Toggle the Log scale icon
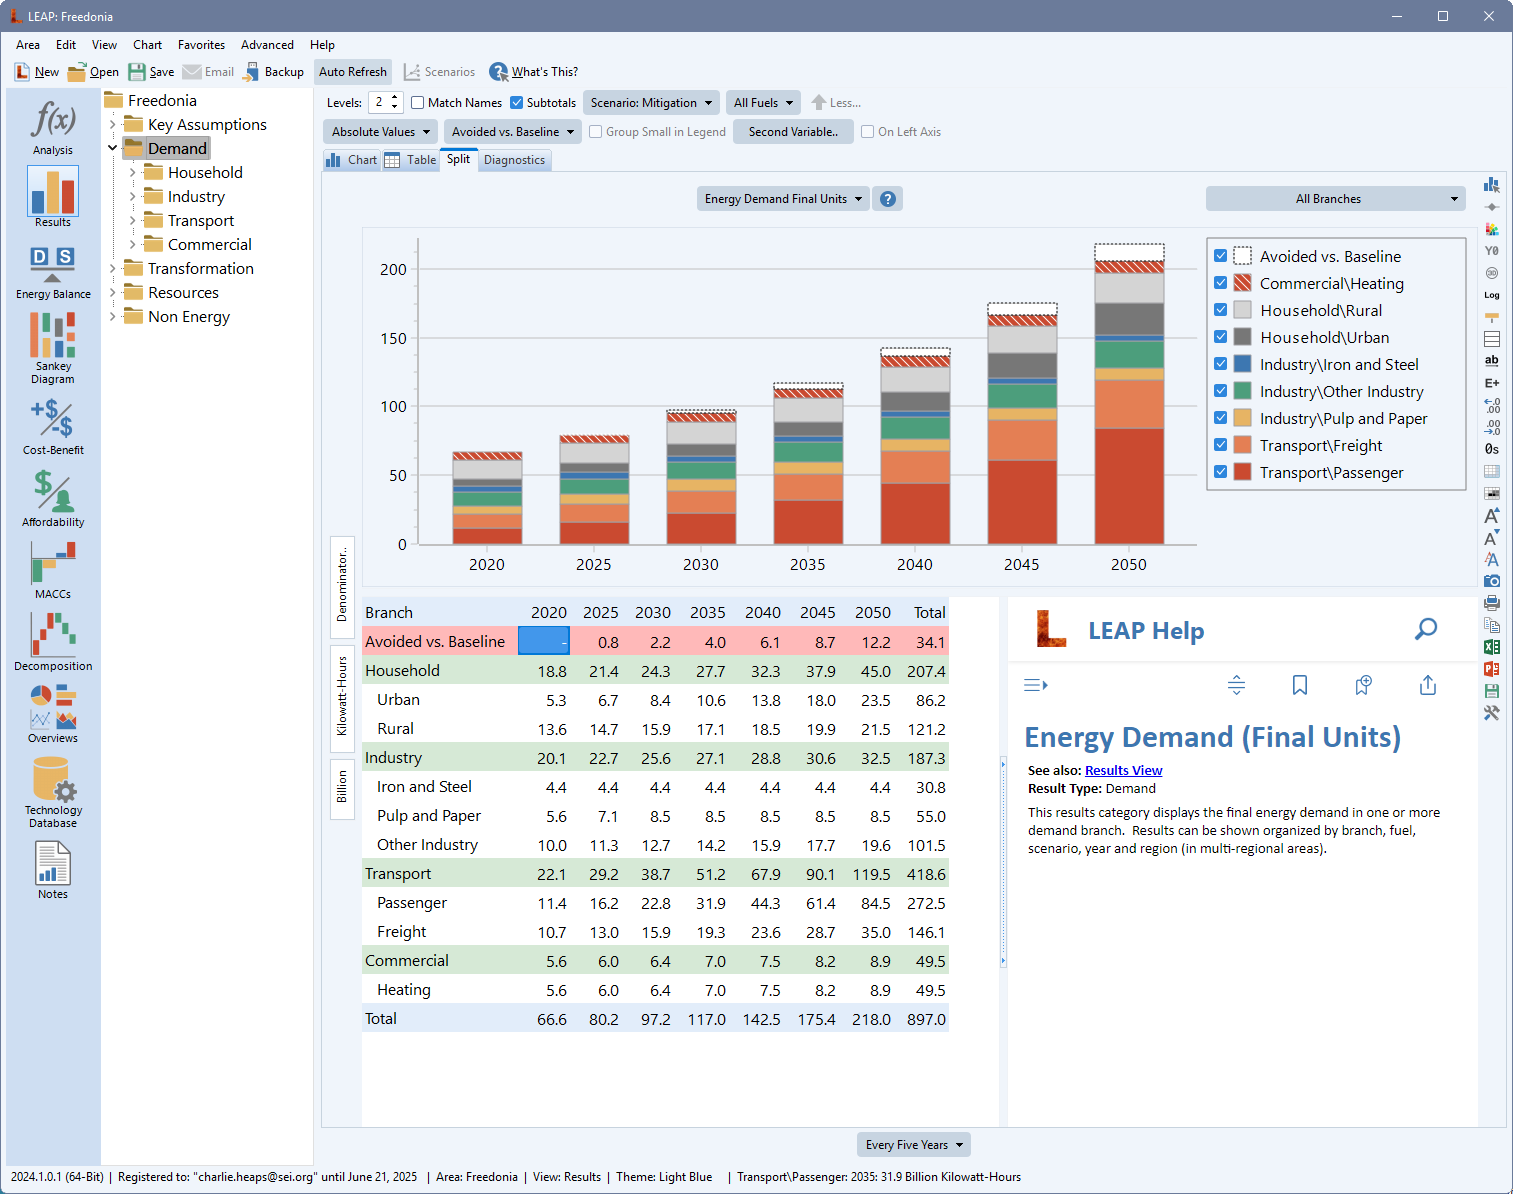 tap(1492, 295)
